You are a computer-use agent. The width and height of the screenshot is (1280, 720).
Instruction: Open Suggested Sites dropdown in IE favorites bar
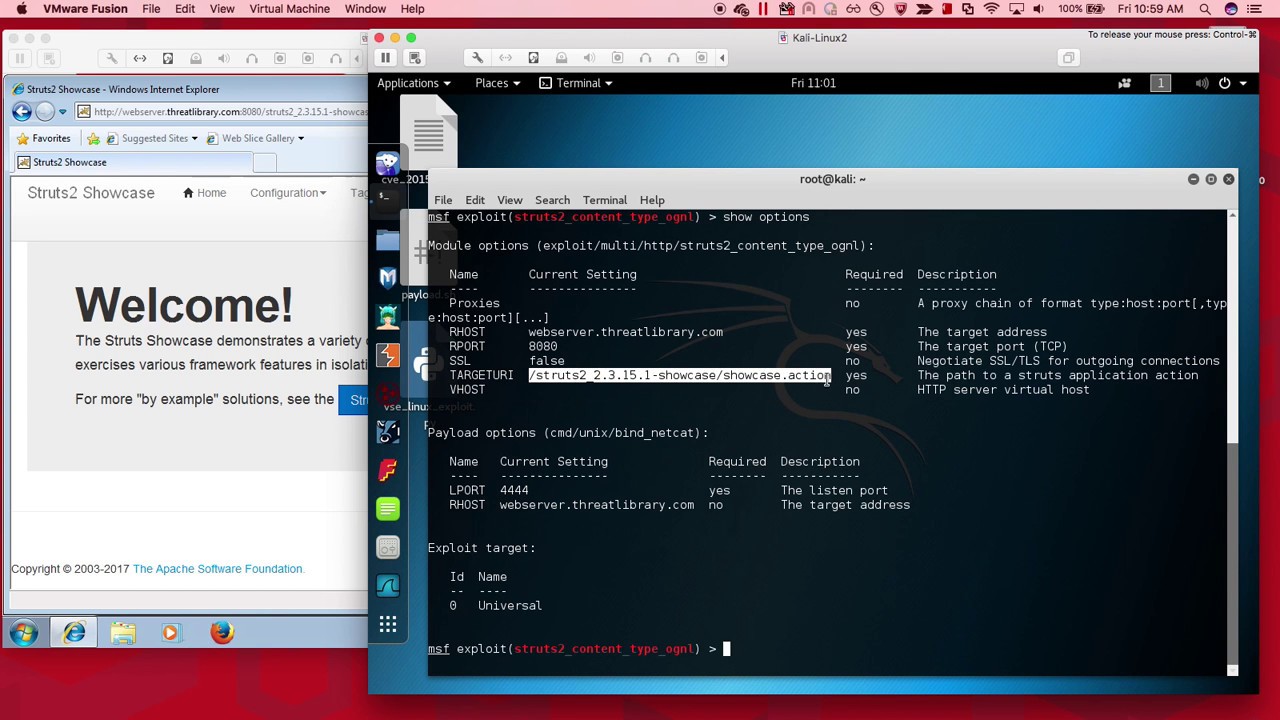pyautogui.click(x=152, y=138)
